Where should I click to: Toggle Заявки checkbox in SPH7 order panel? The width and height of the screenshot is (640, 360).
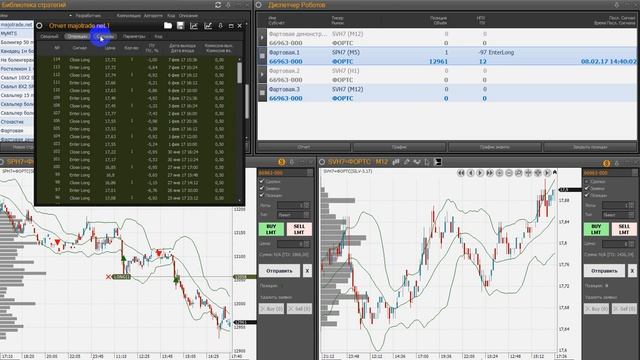pos(262,188)
